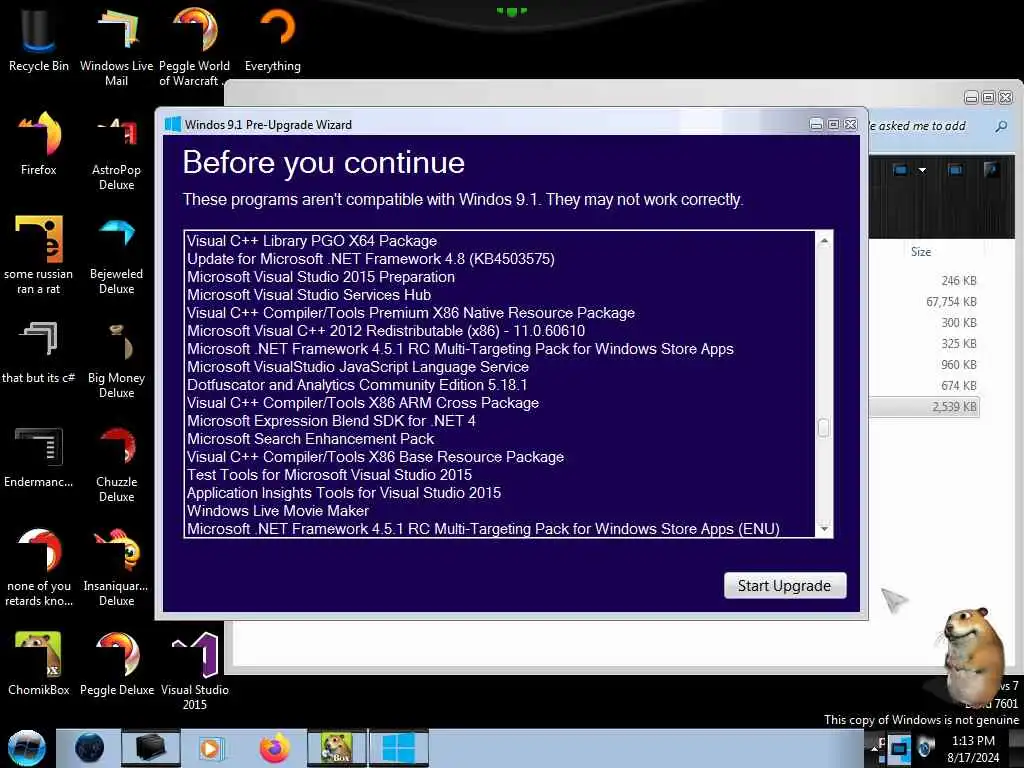The image size is (1024, 768).
Task: Open the Bejeweled Deluxe desktop icon
Action: pos(116,255)
